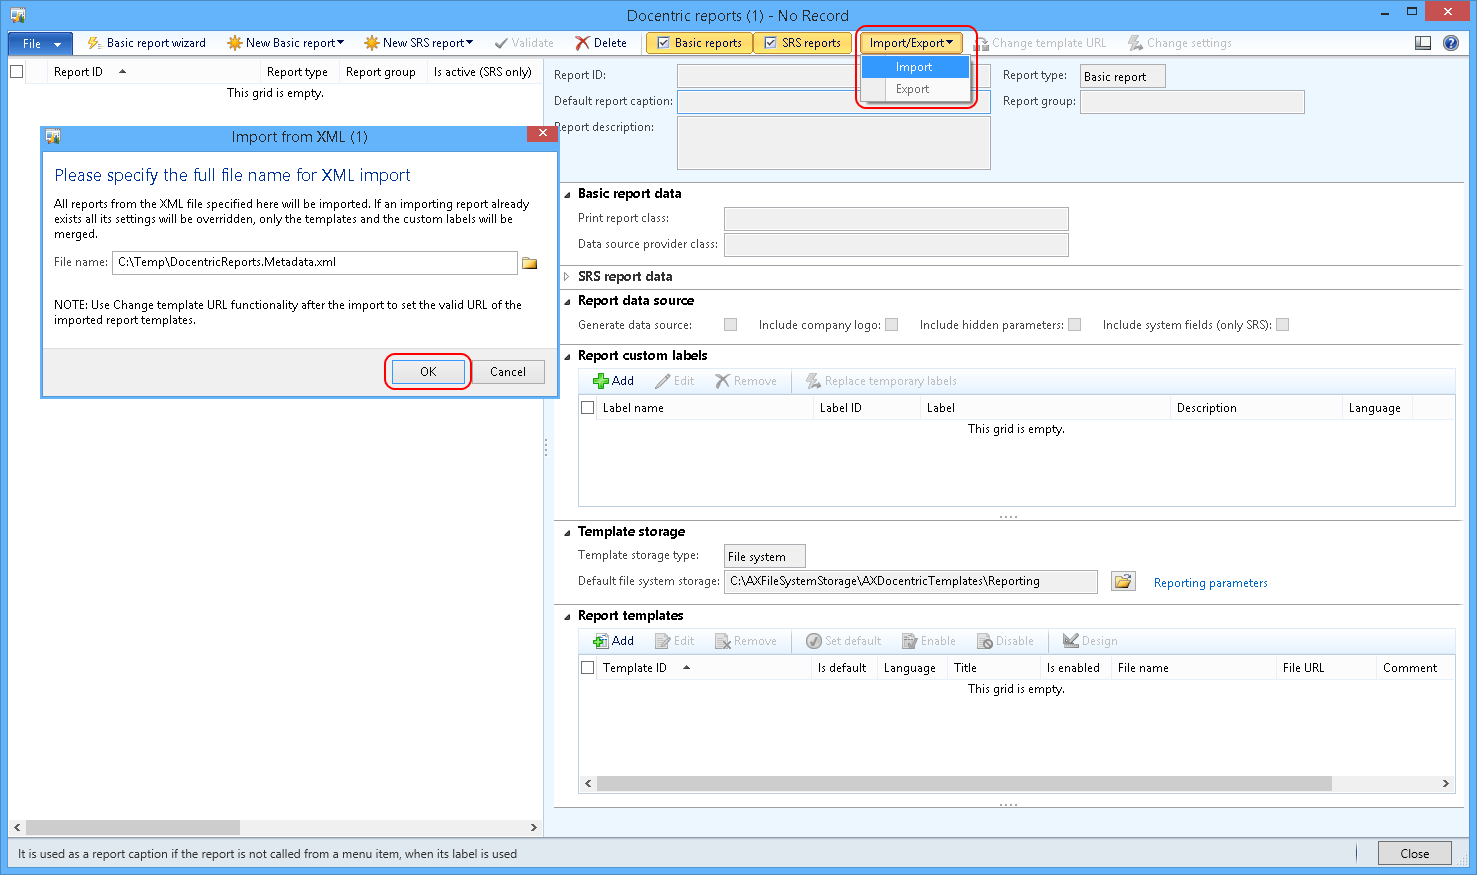Open New Basic report dropdown
This screenshot has height=875, width=1477.
tap(285, 43)
